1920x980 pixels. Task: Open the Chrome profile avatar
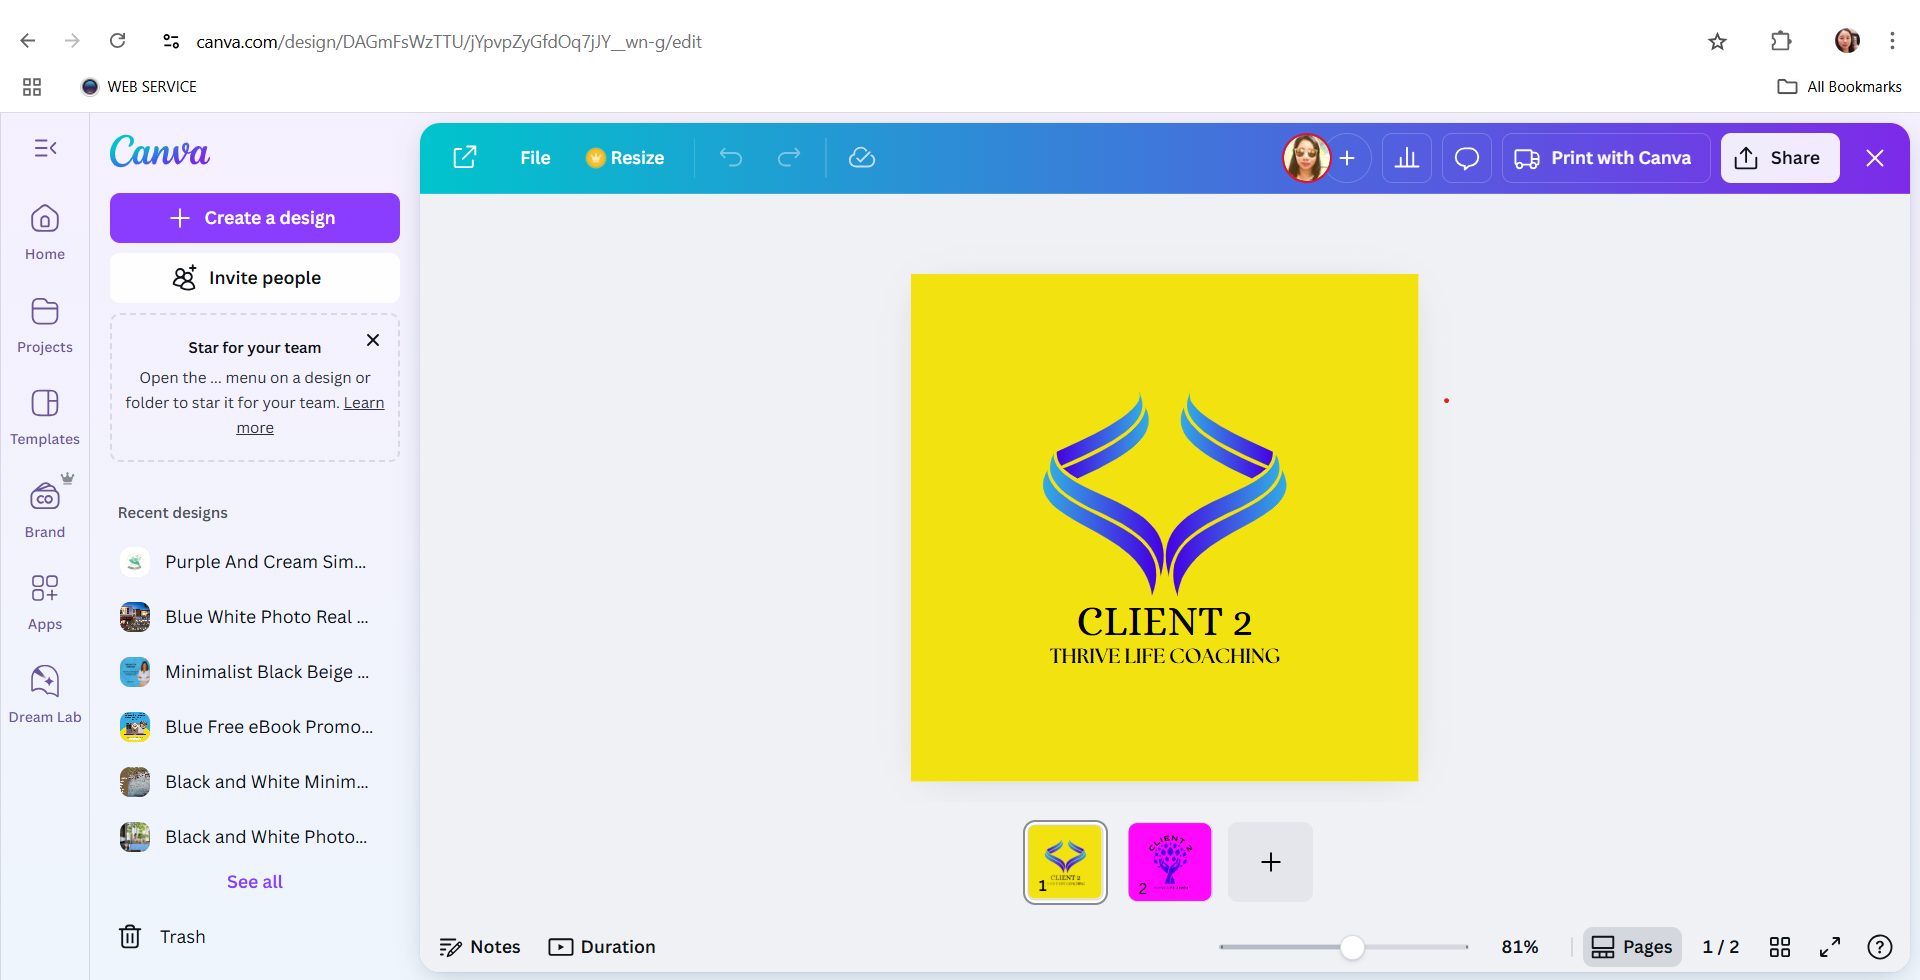(x=1847, y=41)
